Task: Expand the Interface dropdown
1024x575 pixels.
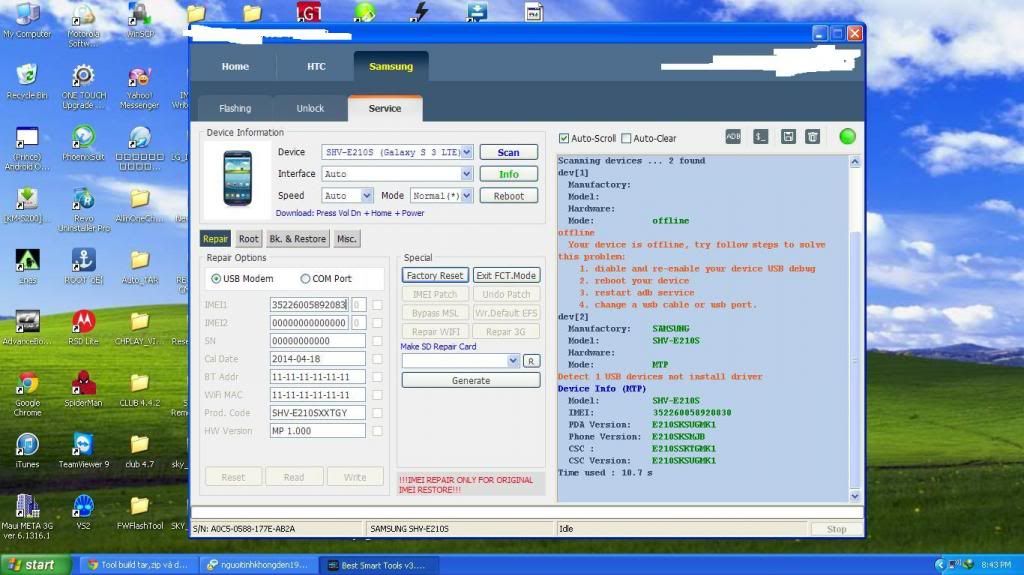Action: coord(466,174)
